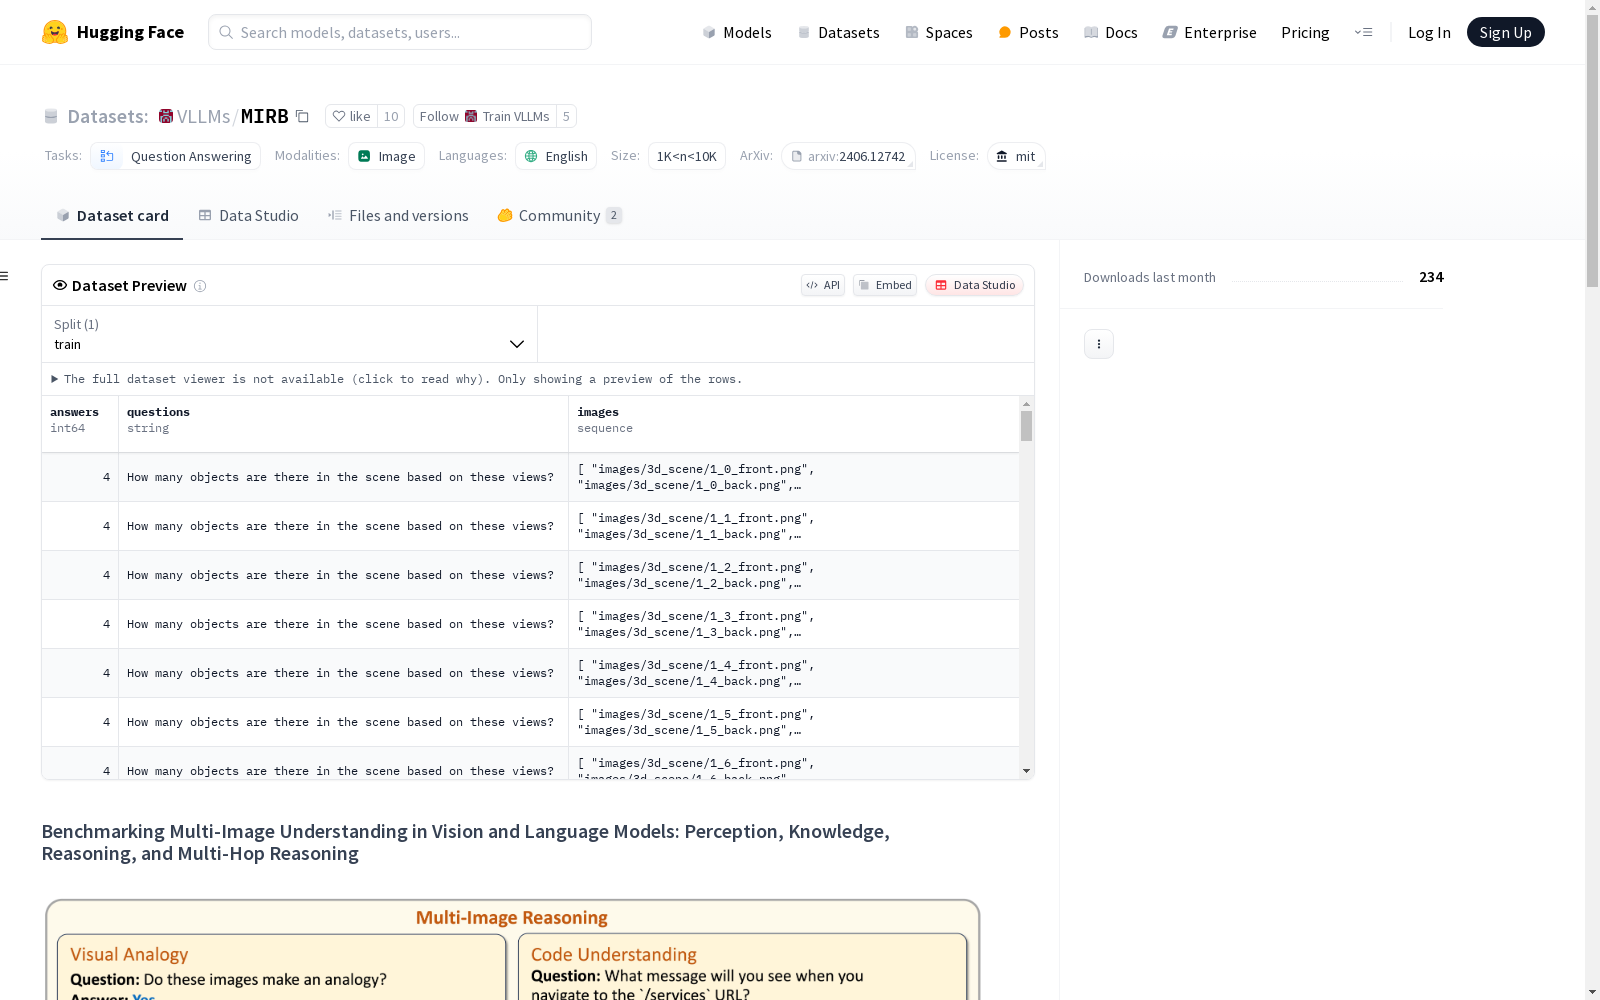Screen dimensions: 1600x1000
Task: Open the Dataset card tab
Action: pyautogui.click(x=112, y=216)
